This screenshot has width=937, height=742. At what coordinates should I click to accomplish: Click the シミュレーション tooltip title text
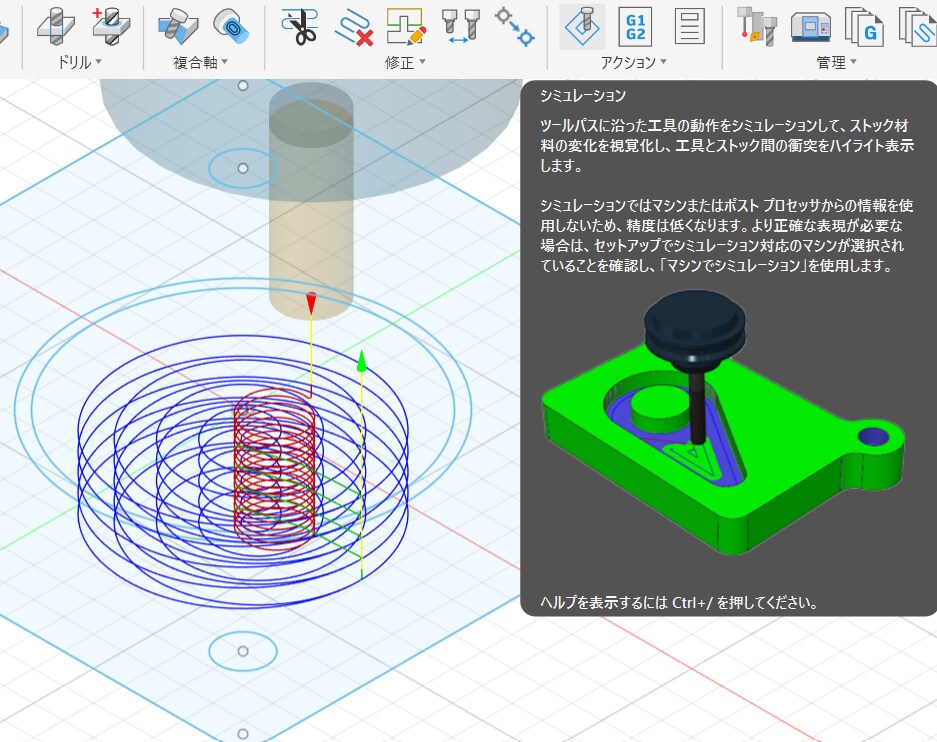click(x=583, y=96)
